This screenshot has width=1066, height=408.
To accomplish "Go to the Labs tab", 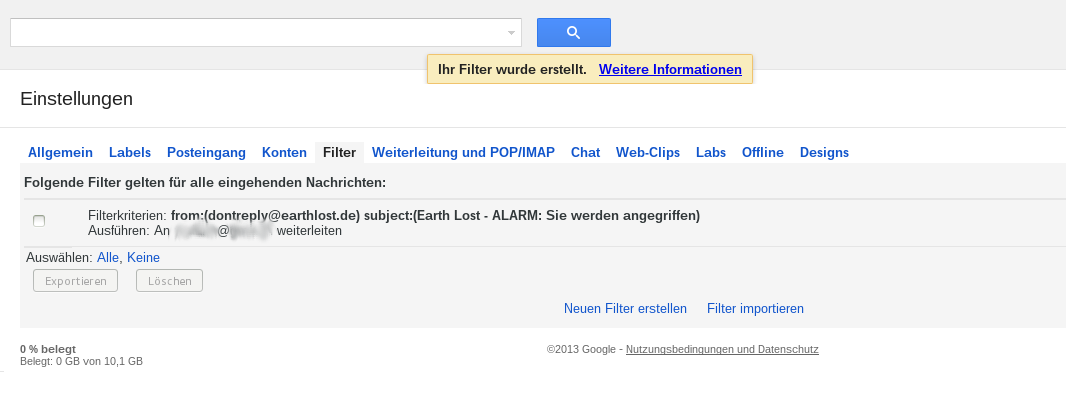I will pos(711,153).
